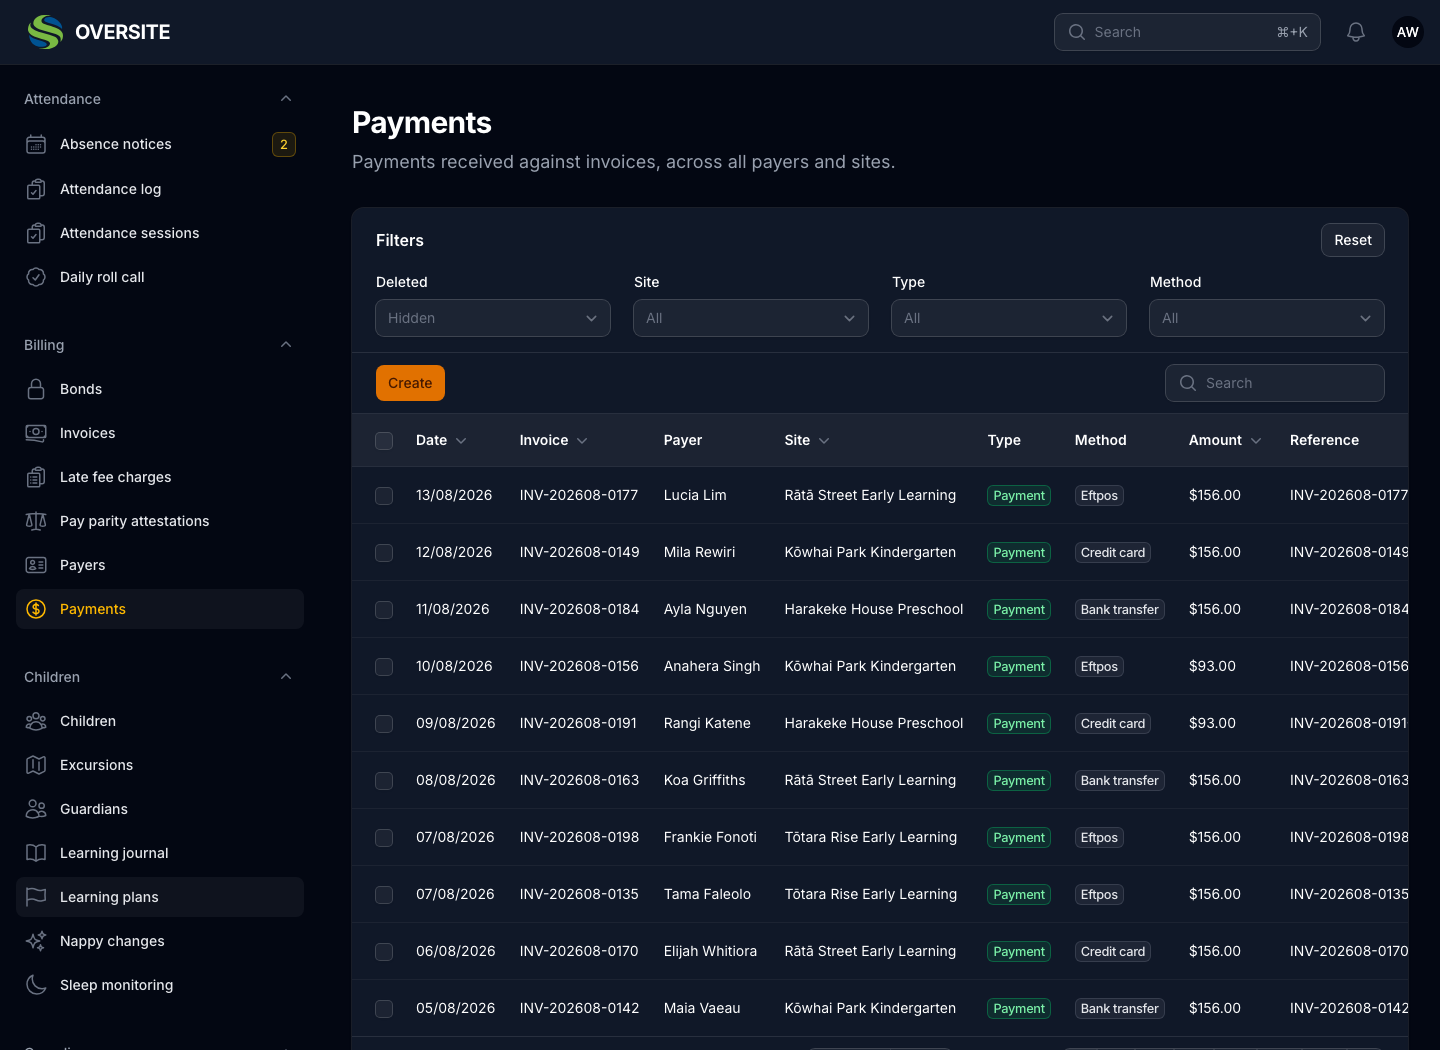Go to Absence notices in the sidebar
Screen dimensions: 1440x1050
pyautogui.click(x=160, y=144)
